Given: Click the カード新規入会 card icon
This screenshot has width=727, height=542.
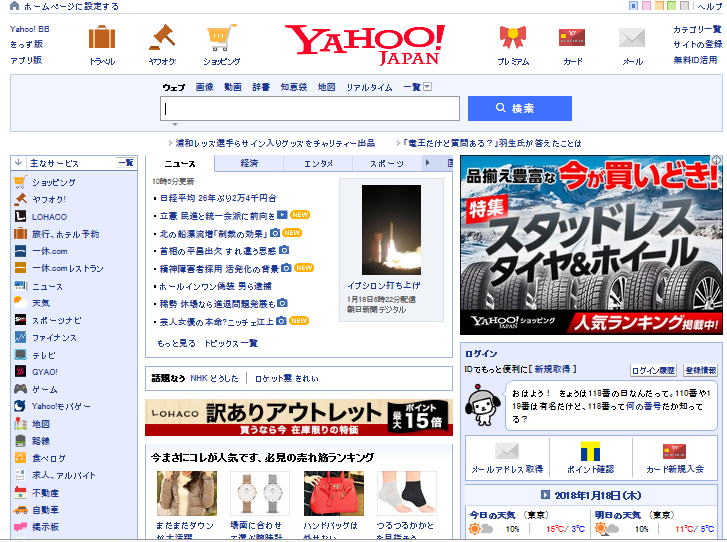Looking at the screenshot, I should (x=674, y=451).
